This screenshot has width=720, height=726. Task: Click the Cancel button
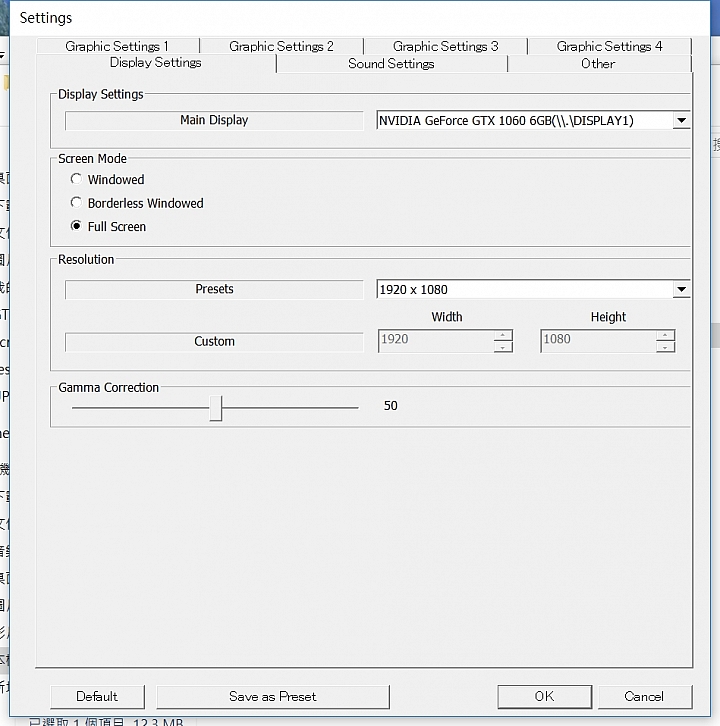(645, 696)
